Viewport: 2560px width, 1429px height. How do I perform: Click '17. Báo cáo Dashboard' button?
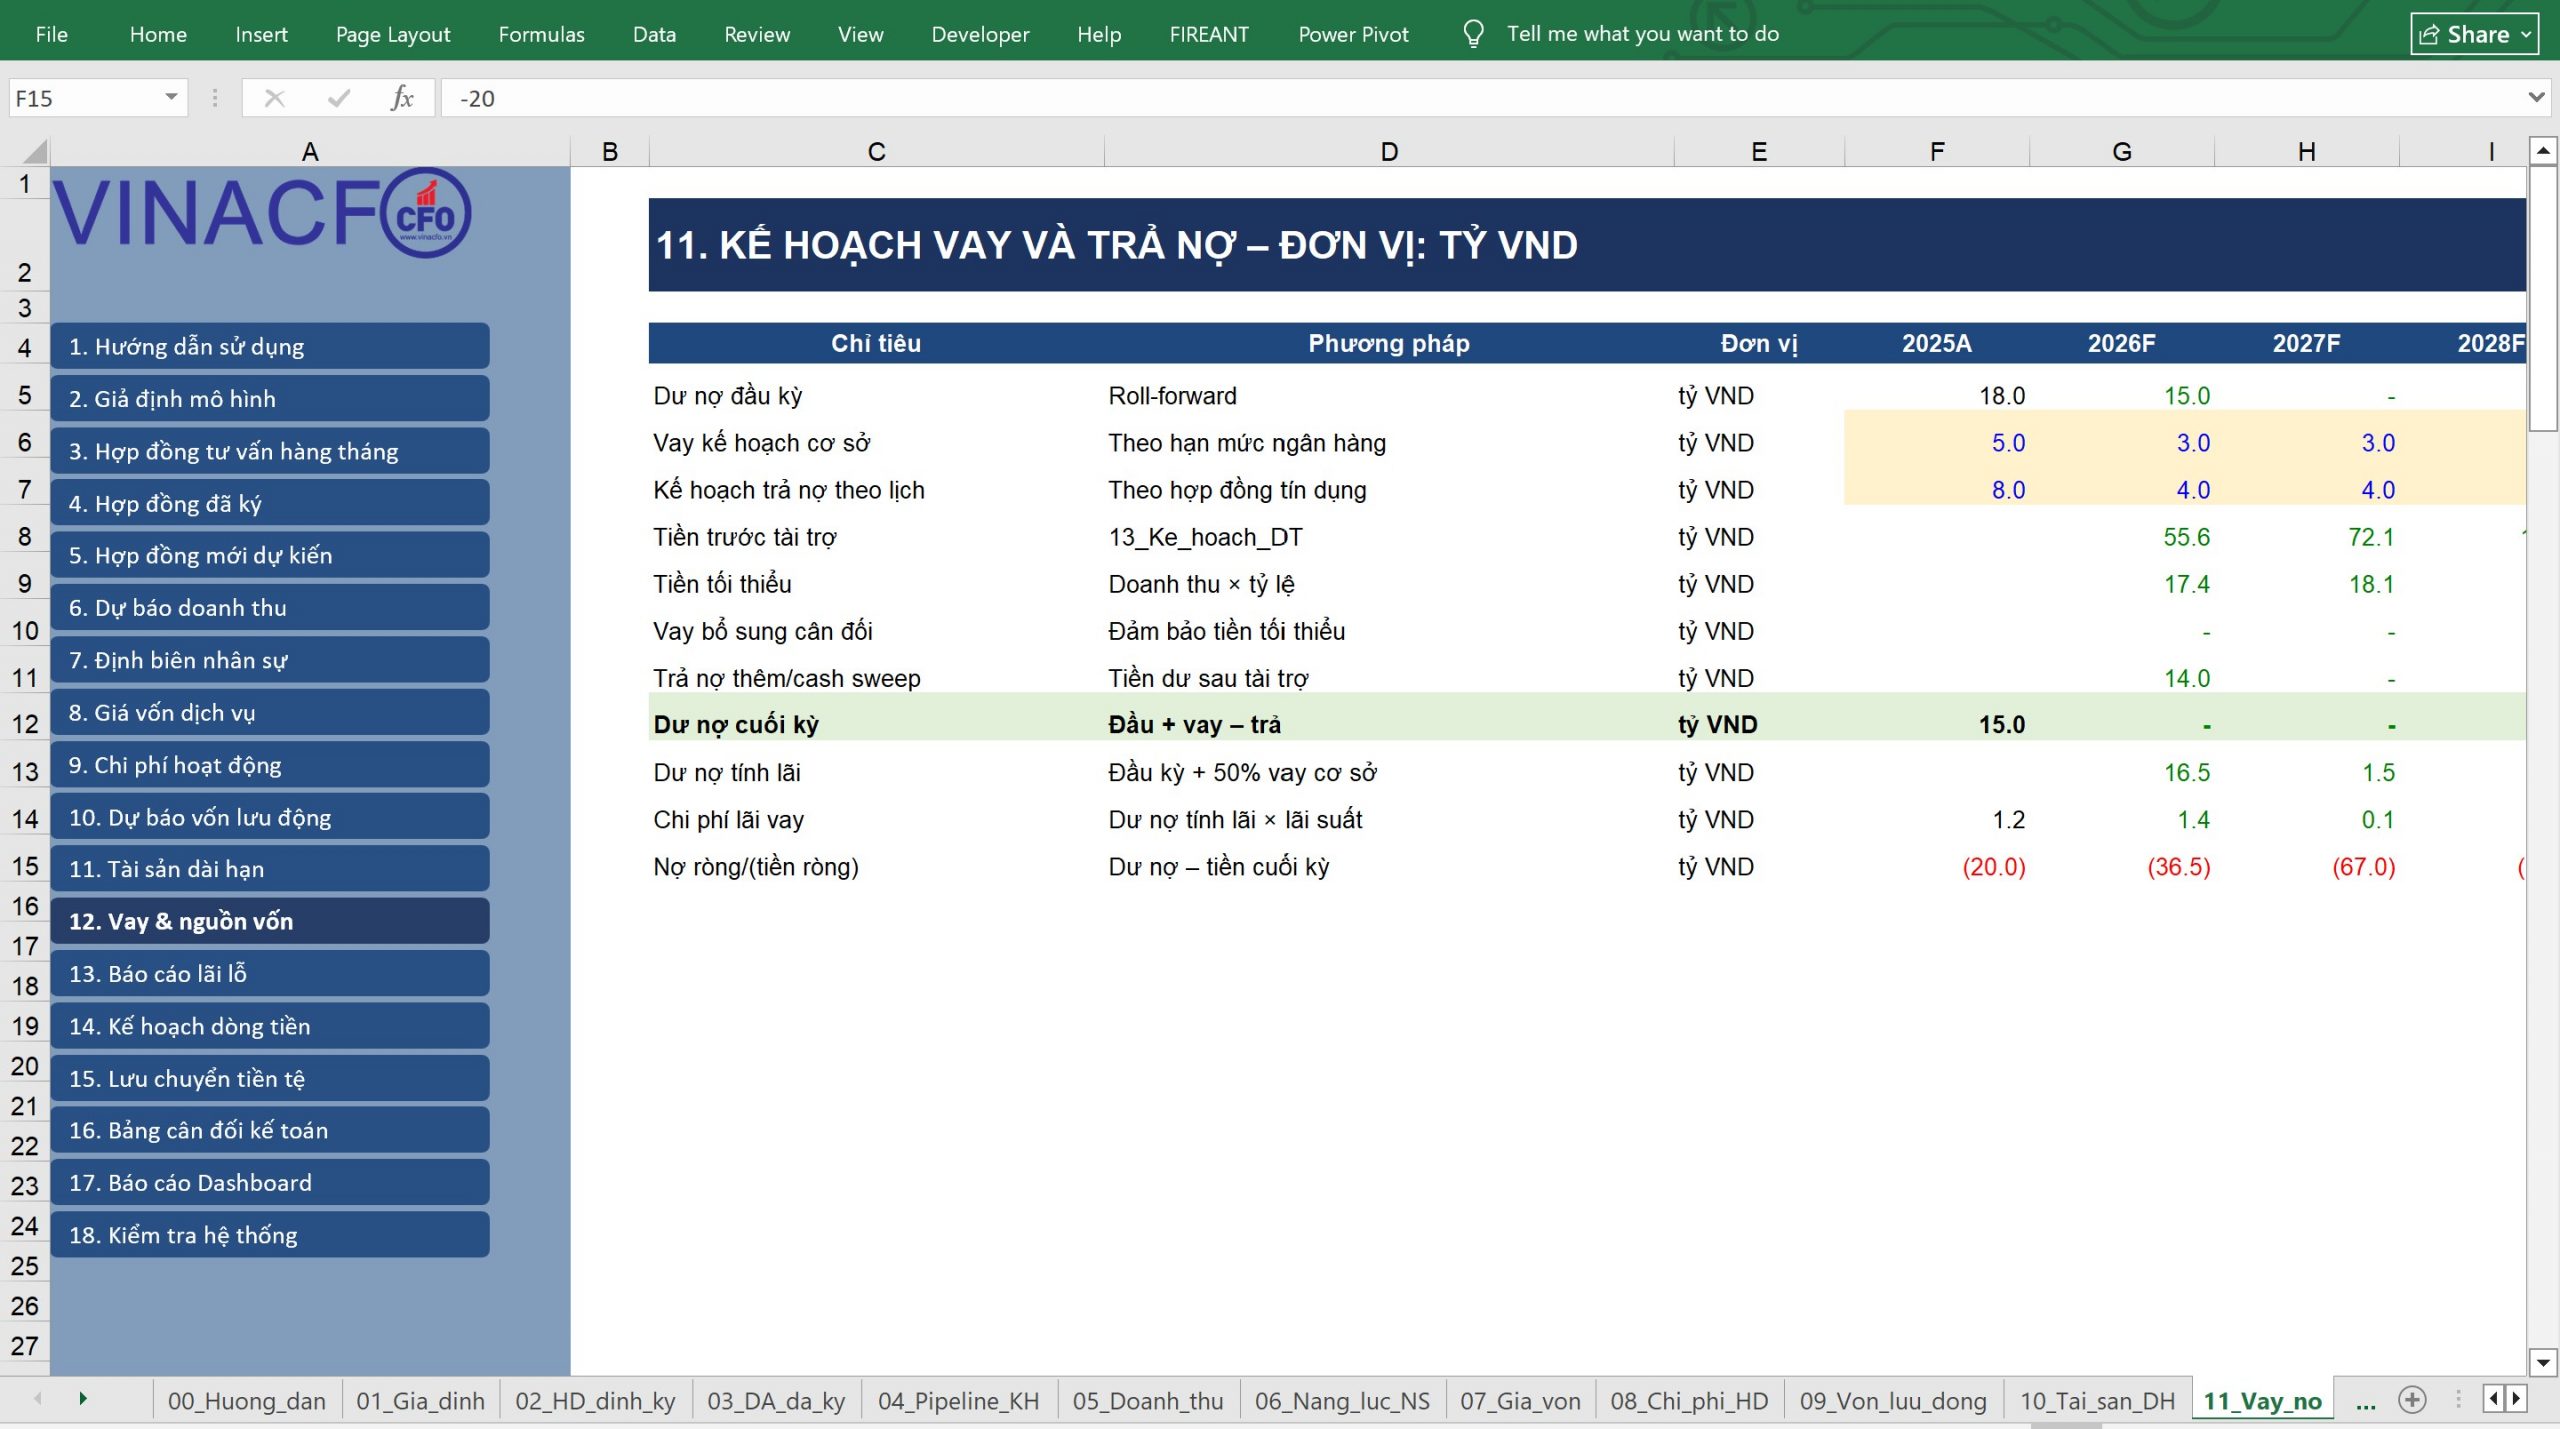270,1182
